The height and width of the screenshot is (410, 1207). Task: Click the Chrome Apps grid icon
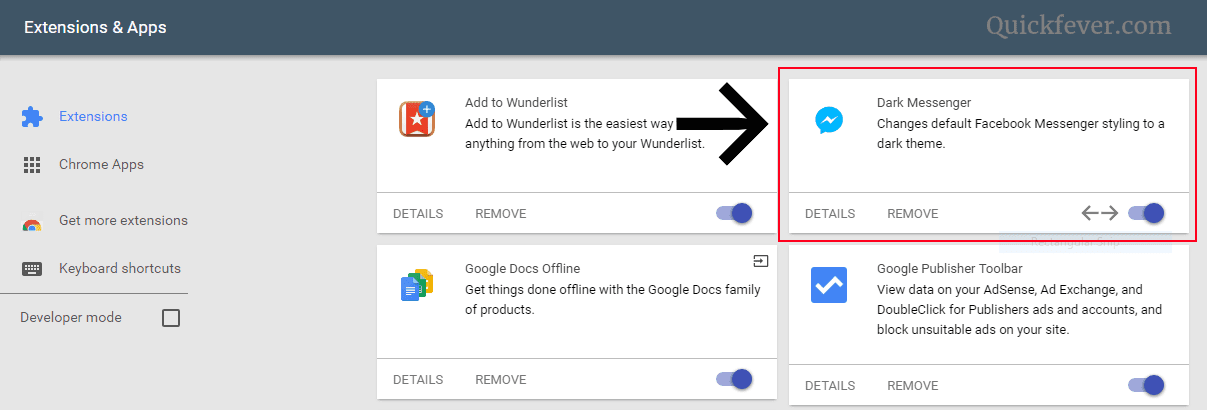[x=32, y=165]
